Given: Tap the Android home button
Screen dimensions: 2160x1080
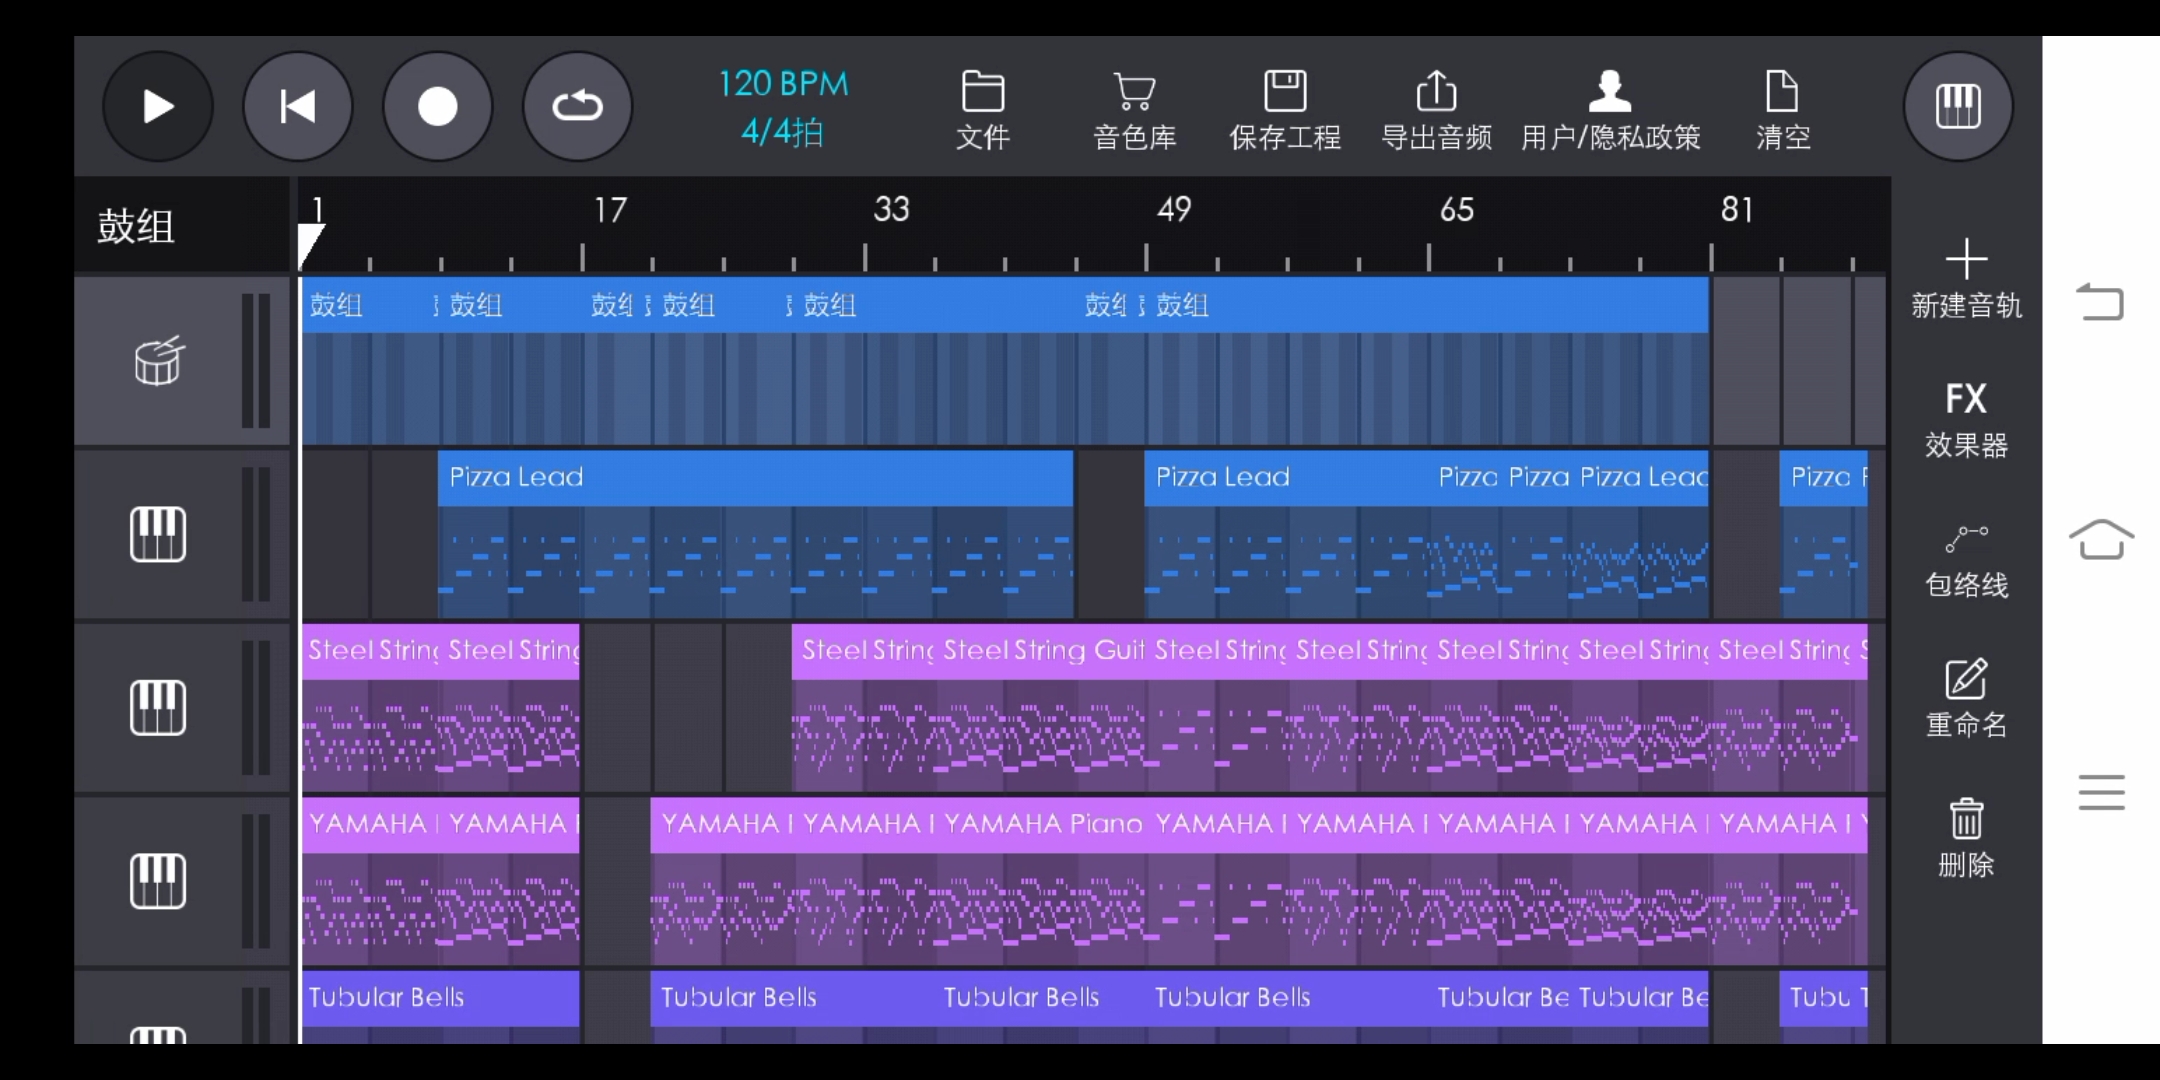Looking at the screenshot, I should (2100, 539).
